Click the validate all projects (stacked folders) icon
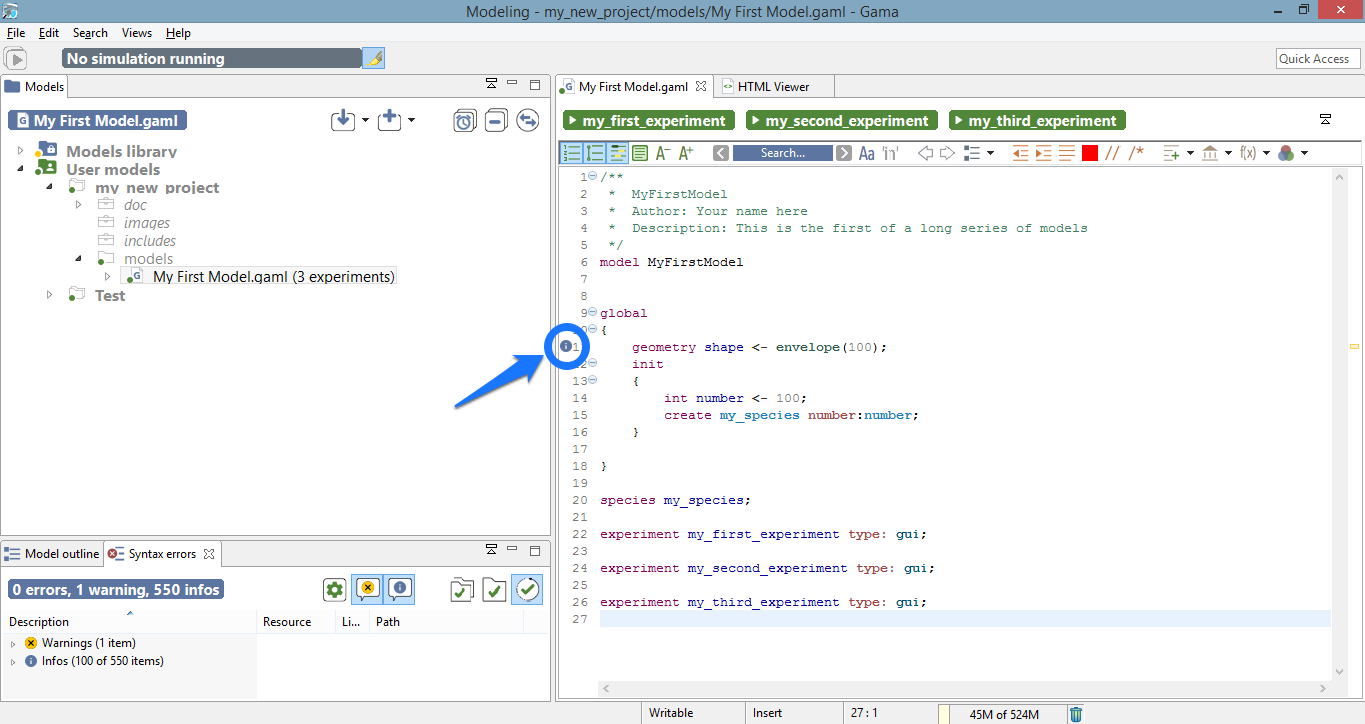 [462, 590]
